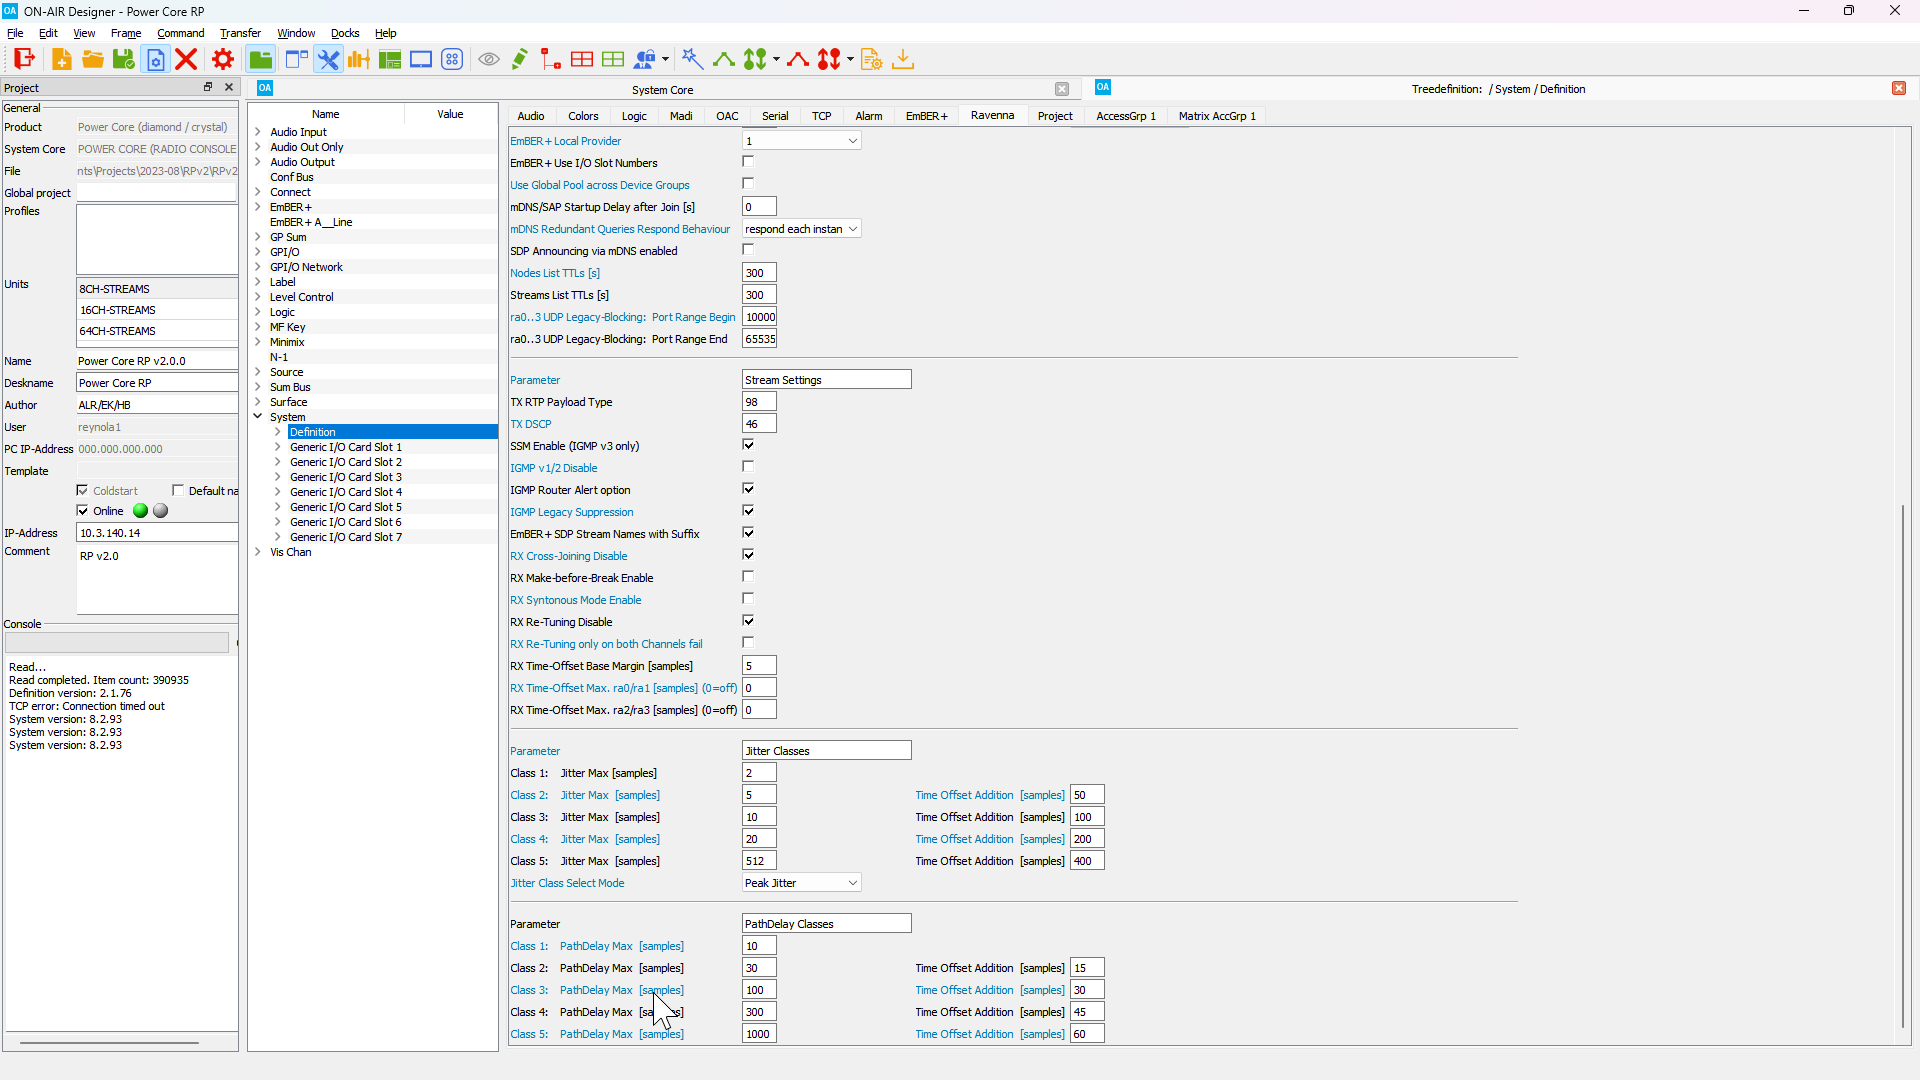Select Generic I/O Card Slot 3
The height and width of the screenshot is (1080, 1920).
(x=345, y=477)
